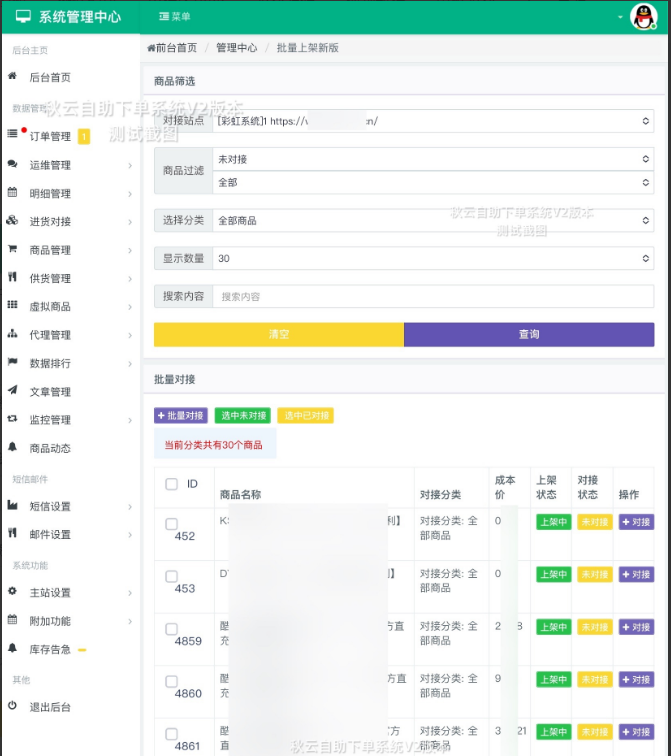
Task: Expand the 进货对接 chevron
Action: (x=130, y=222)
